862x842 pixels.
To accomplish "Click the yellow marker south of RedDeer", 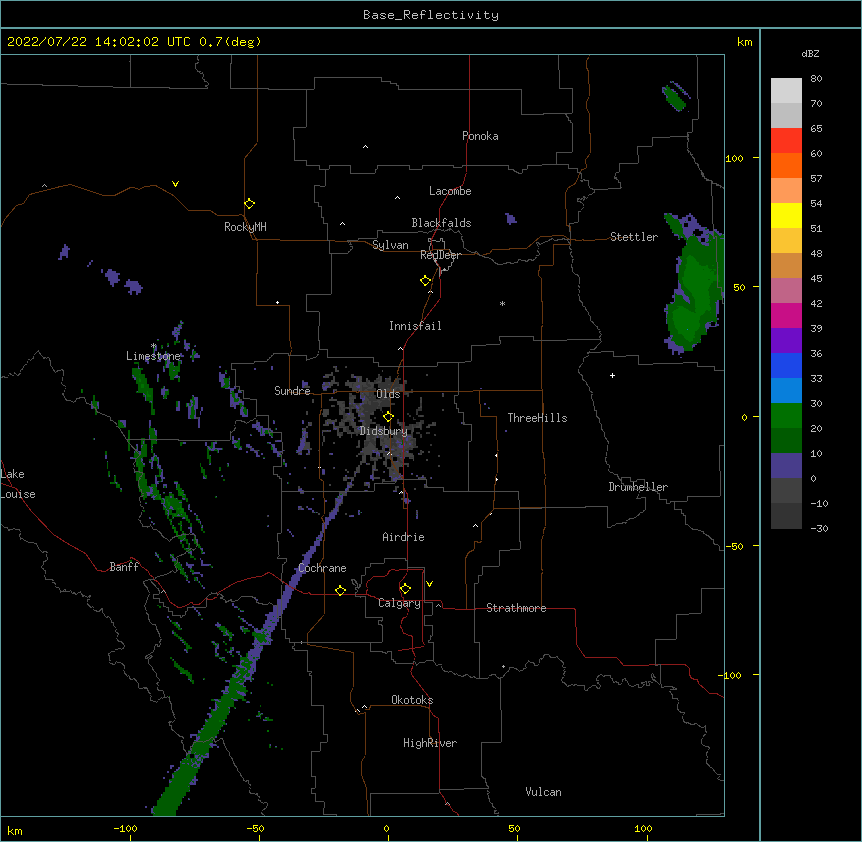I will (x=426, y=281).
